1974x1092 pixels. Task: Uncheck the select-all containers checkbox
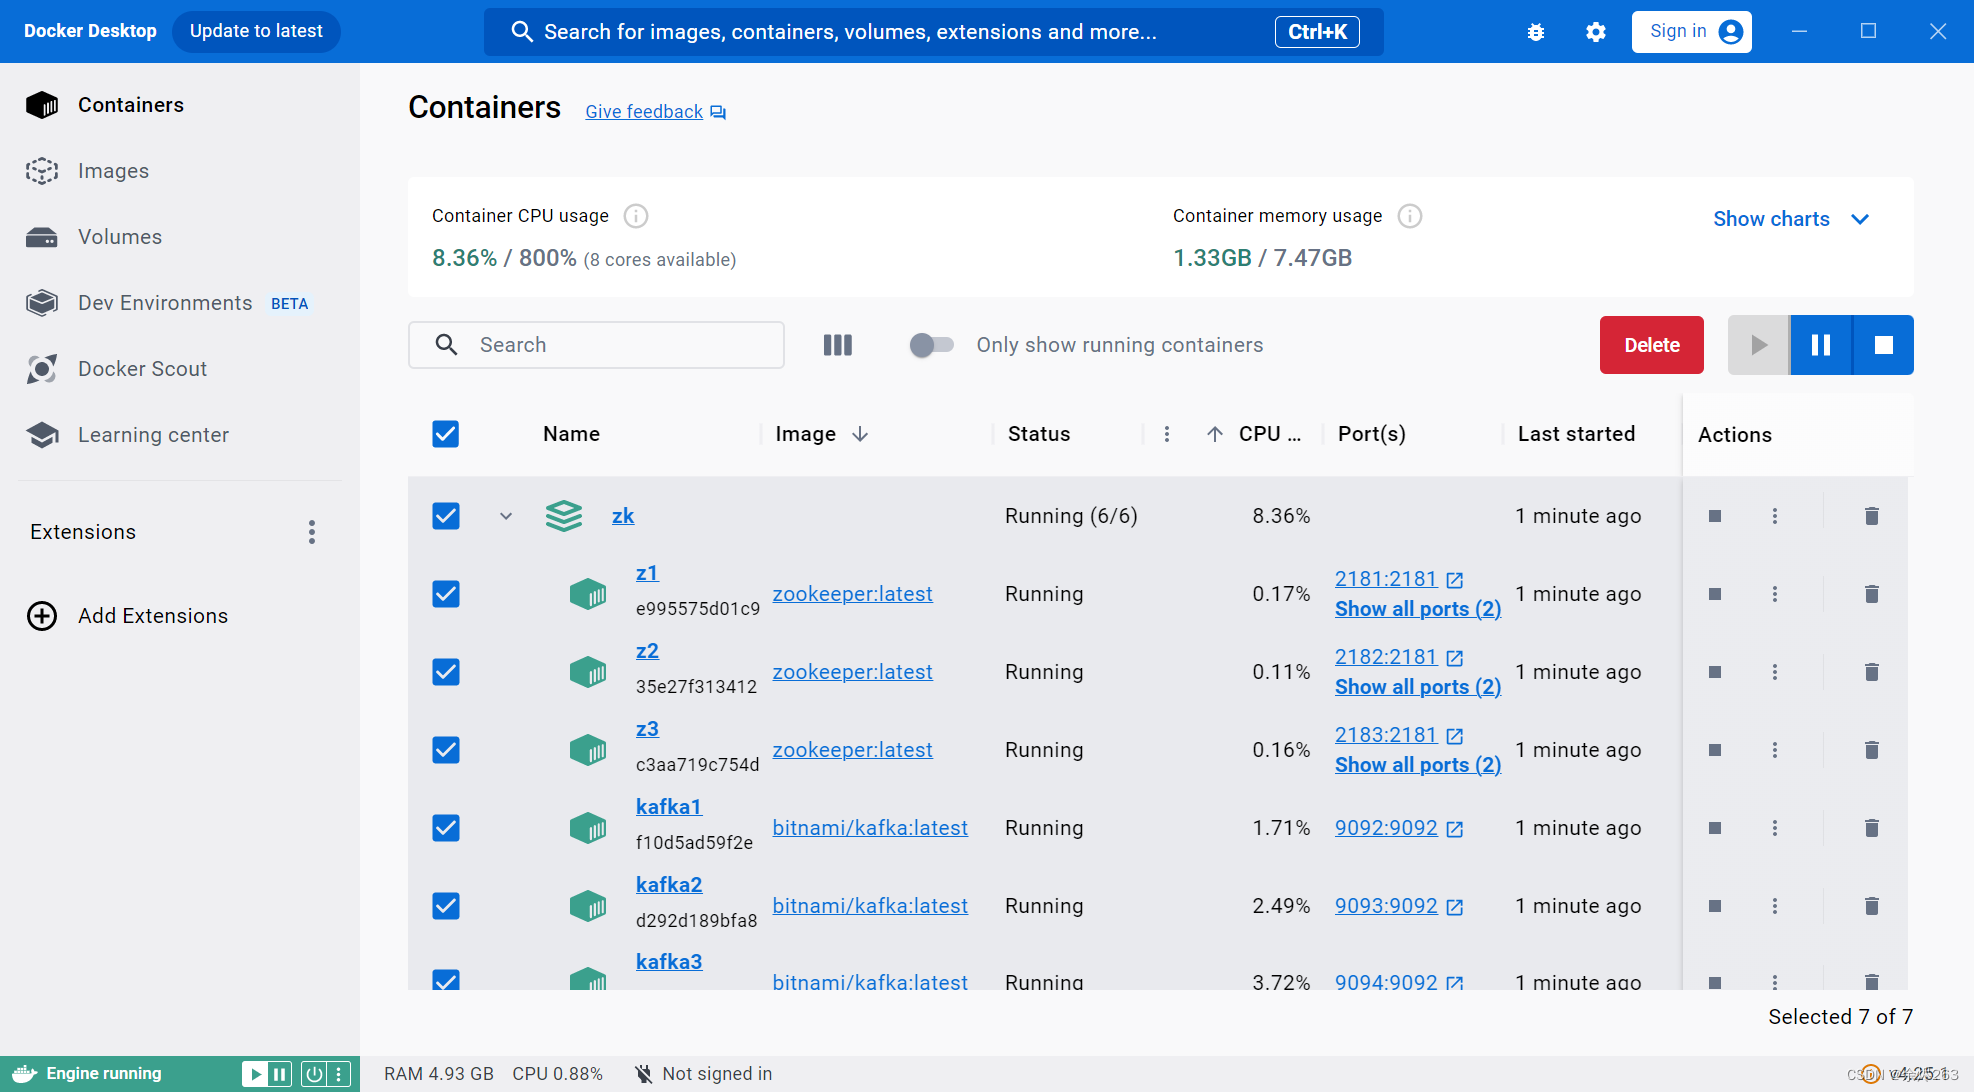tap(445, 434)
